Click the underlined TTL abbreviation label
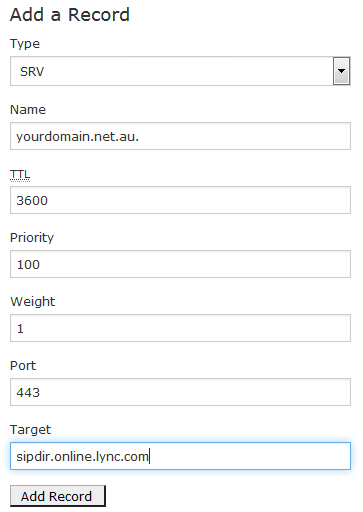Screen dimensions: 363x512 click(x=20, y=174)
